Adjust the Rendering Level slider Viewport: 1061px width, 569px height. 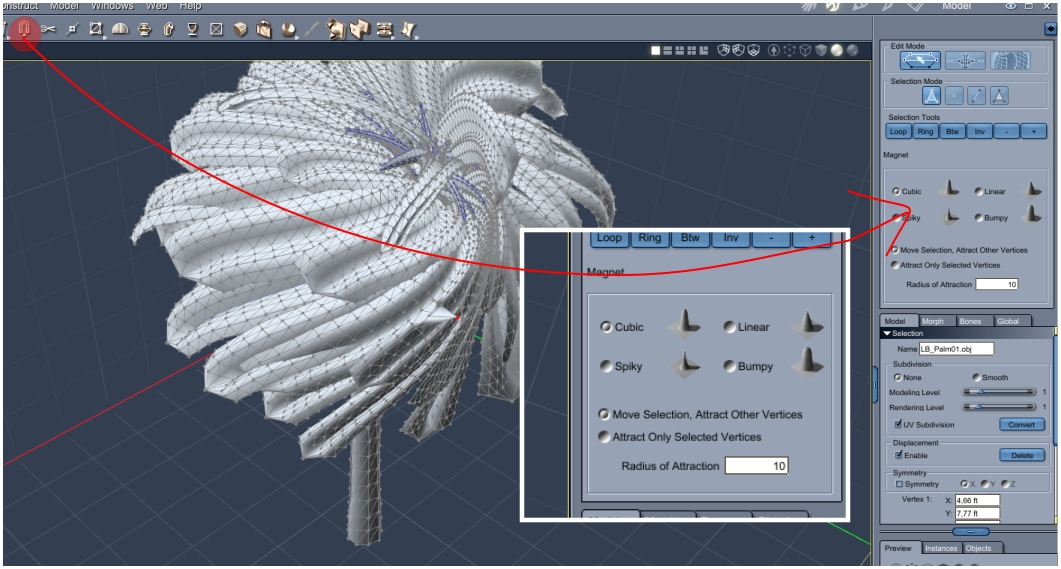click(x=999, y=407)
